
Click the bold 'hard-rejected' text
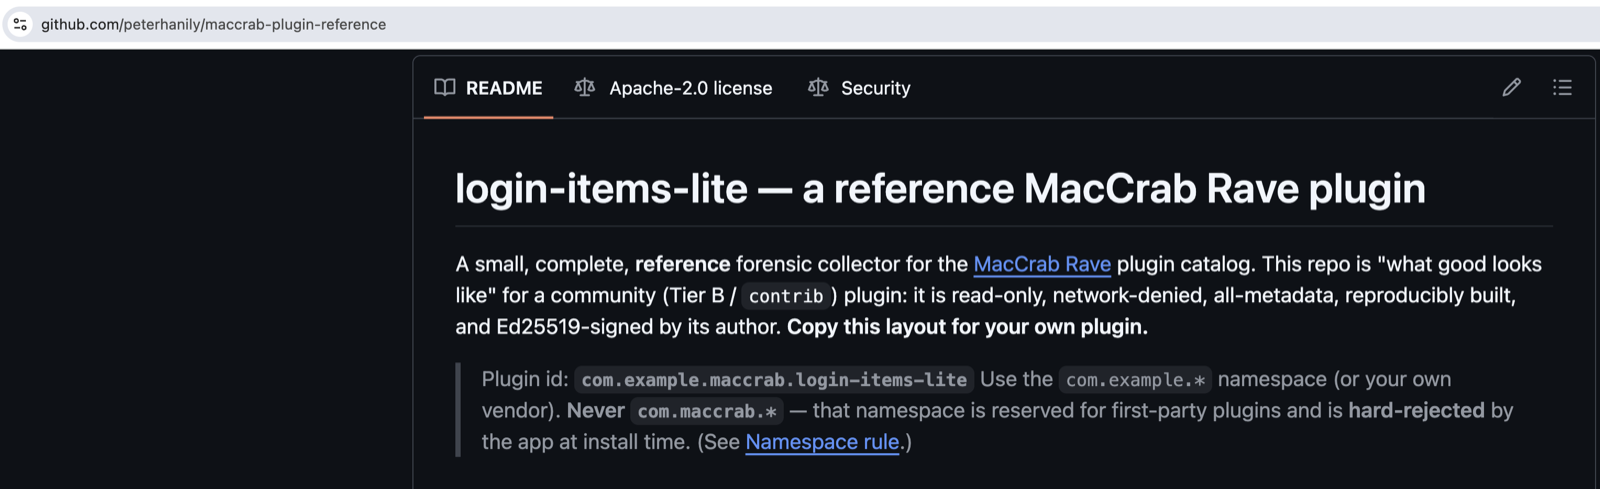point(1416,411)
